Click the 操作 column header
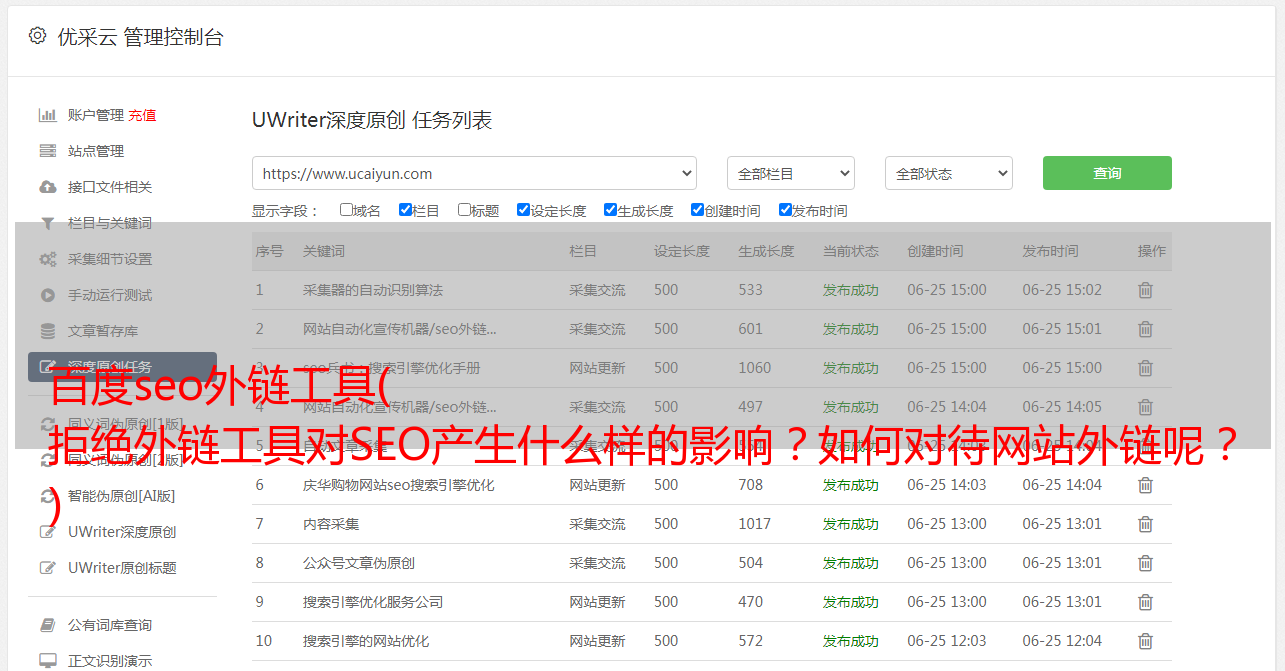The image size is (1285, 671). click(1152, 251)
